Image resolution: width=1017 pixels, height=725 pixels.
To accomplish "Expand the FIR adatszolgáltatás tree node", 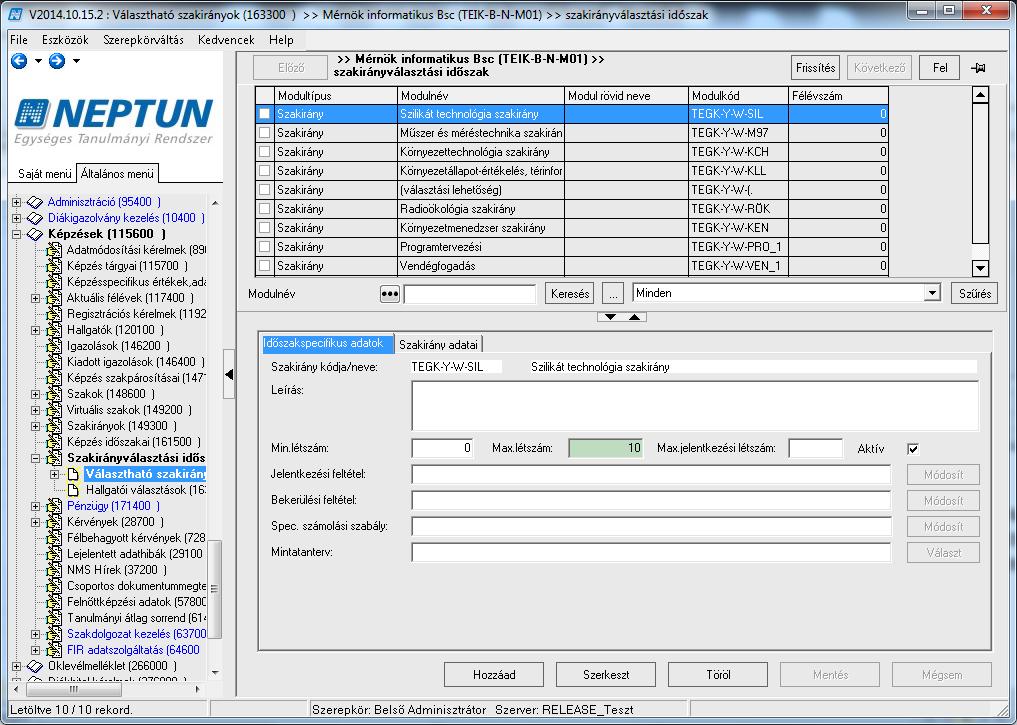I will (x=36, y=650).
